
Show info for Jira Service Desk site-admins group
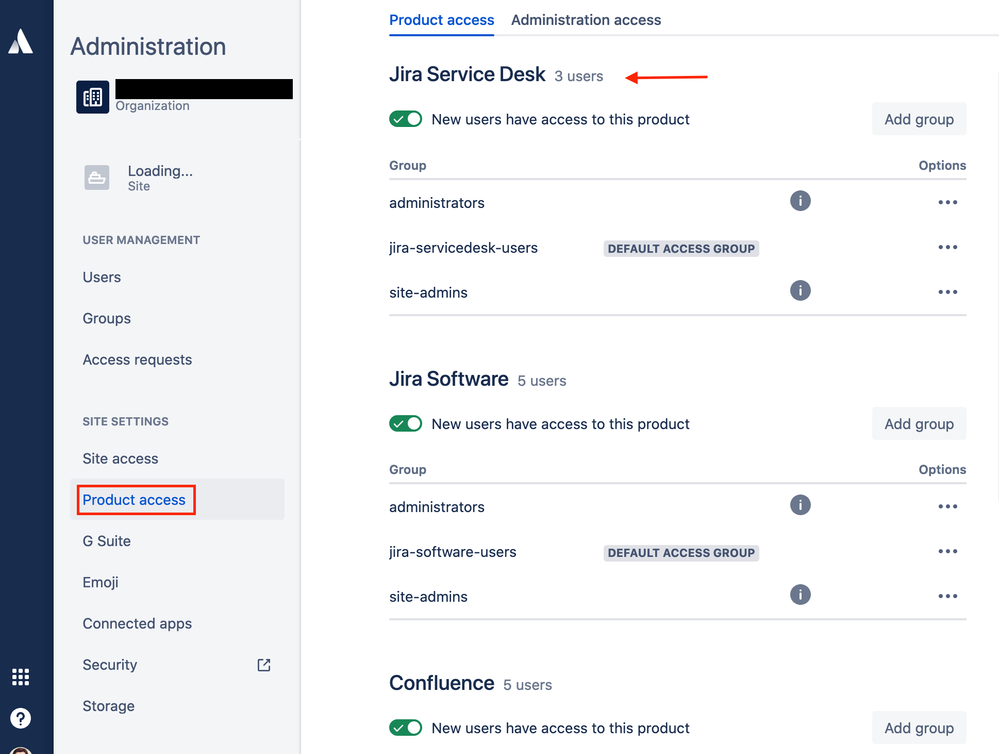pyautogui.click(x=800, y=291)
